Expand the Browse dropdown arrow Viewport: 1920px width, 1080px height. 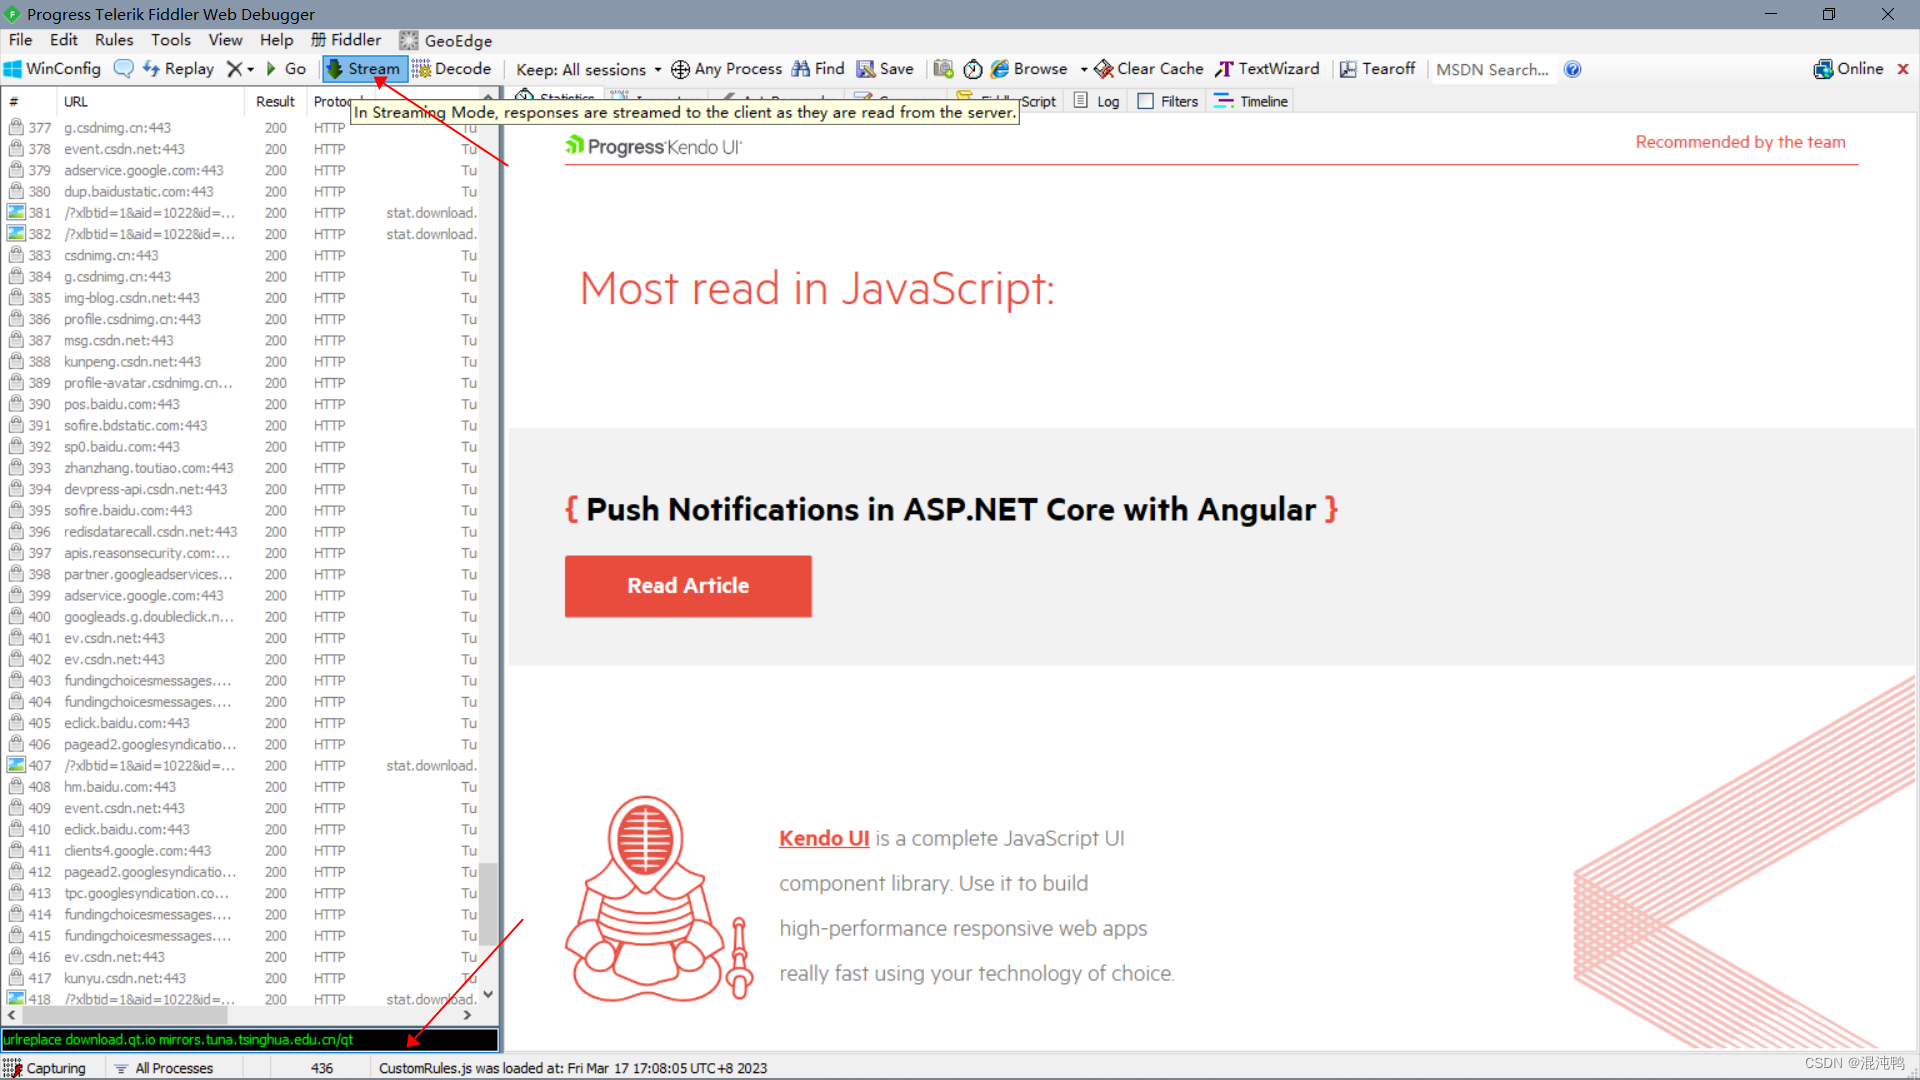click(x=1084, y=69)
